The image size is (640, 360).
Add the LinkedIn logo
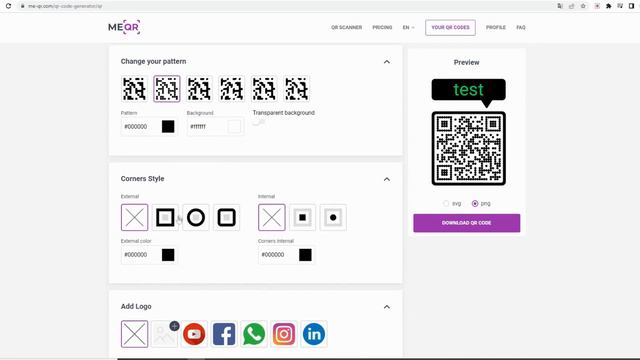coord(314,334)
